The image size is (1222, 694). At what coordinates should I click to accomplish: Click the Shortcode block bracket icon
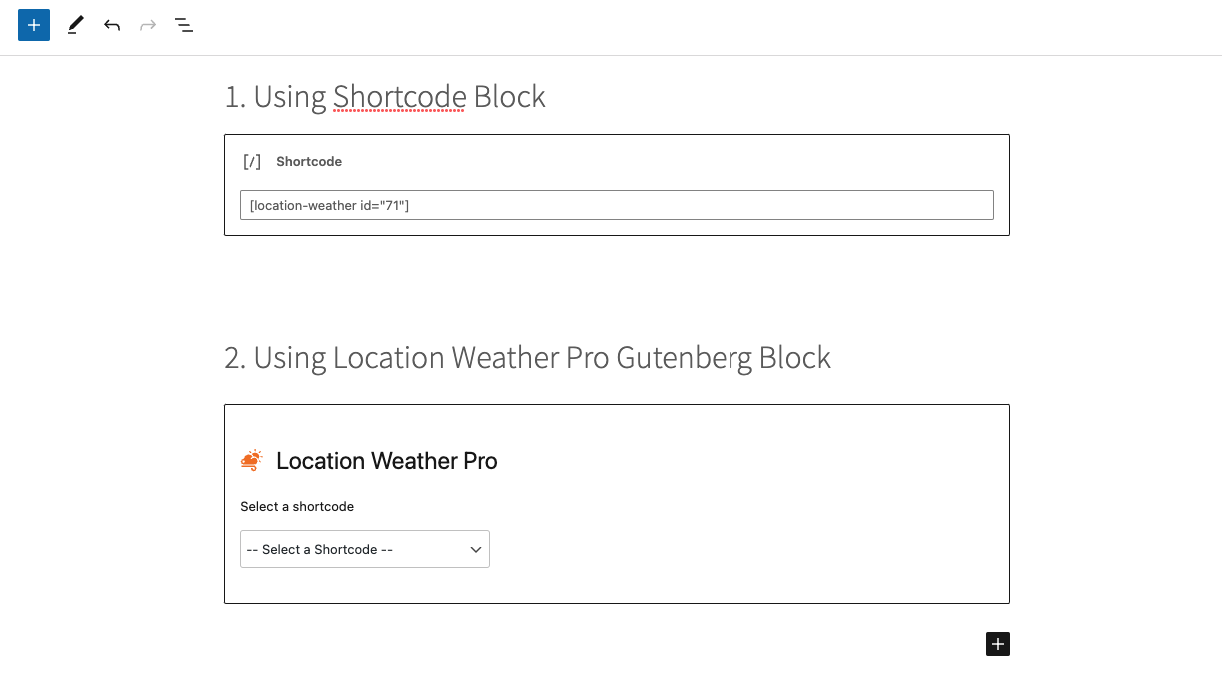coord(252,161)
